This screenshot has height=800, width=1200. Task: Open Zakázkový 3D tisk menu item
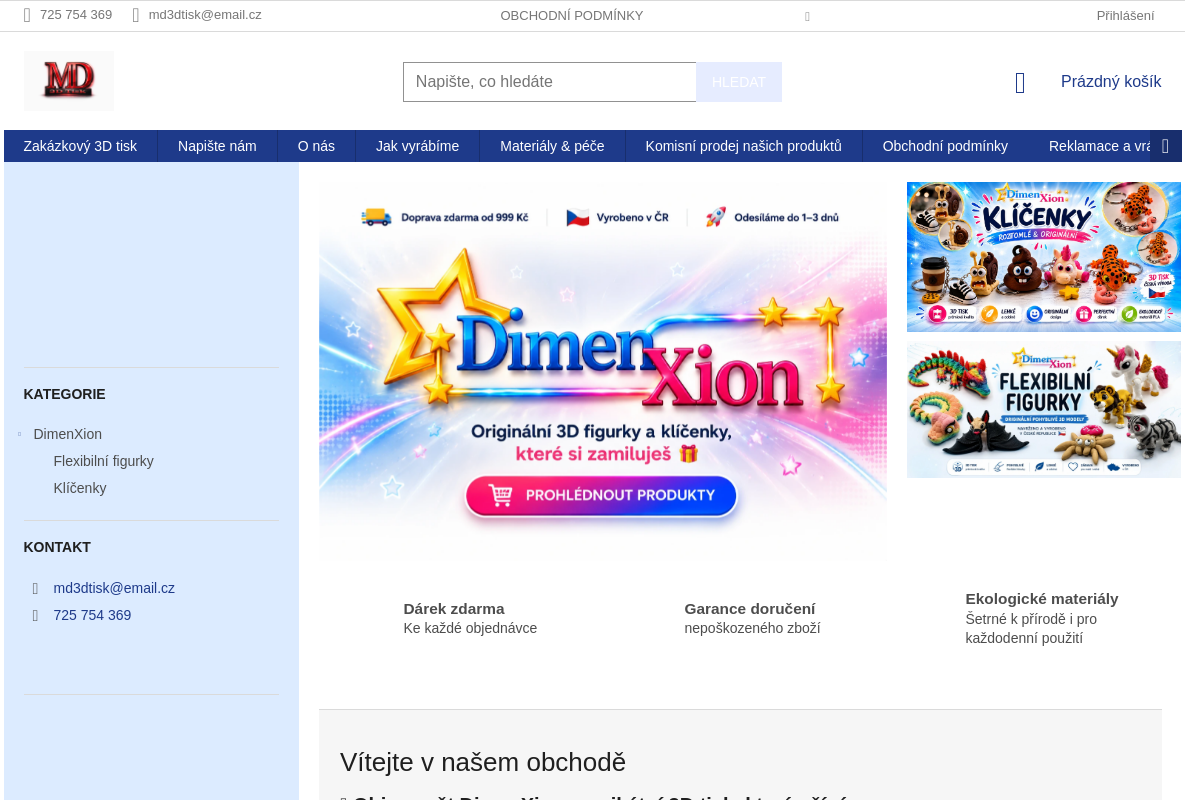click(80, 146)
